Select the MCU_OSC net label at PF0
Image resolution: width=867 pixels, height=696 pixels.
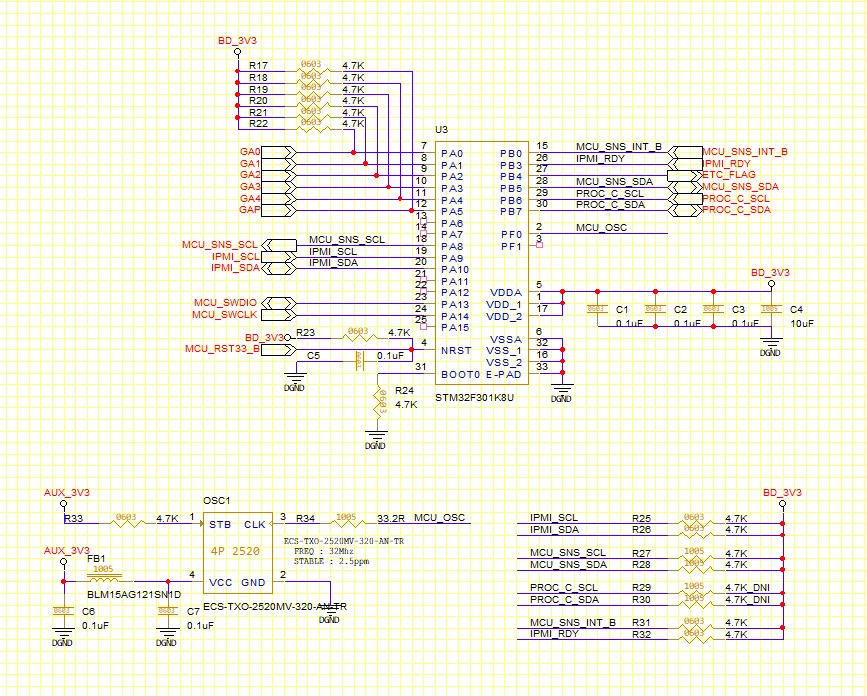click(x=602, y=228)
